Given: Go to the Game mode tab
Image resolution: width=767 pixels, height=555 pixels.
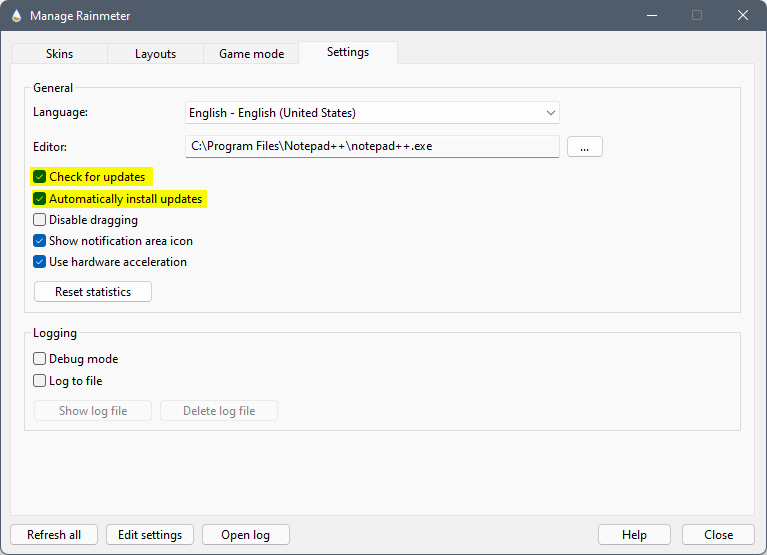Looking at the screenshot, I should 251,54.
